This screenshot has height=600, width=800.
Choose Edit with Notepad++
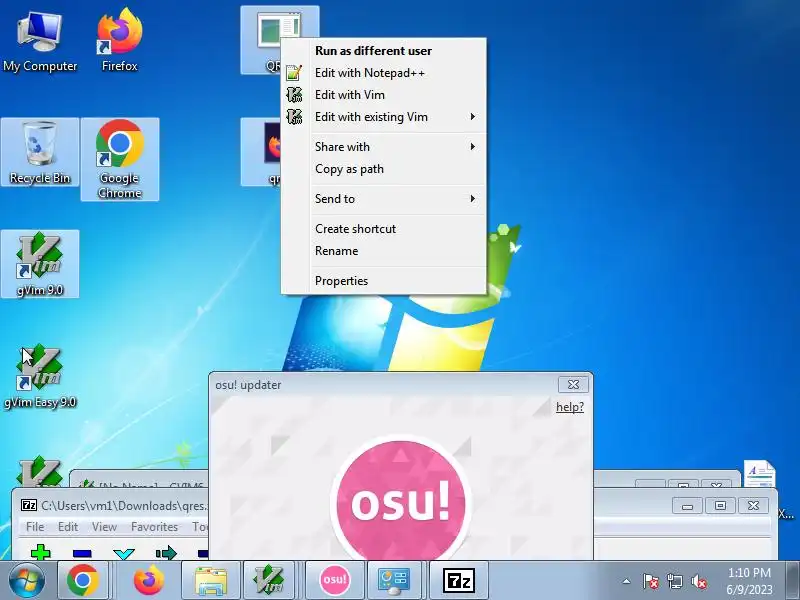(383, 73)
